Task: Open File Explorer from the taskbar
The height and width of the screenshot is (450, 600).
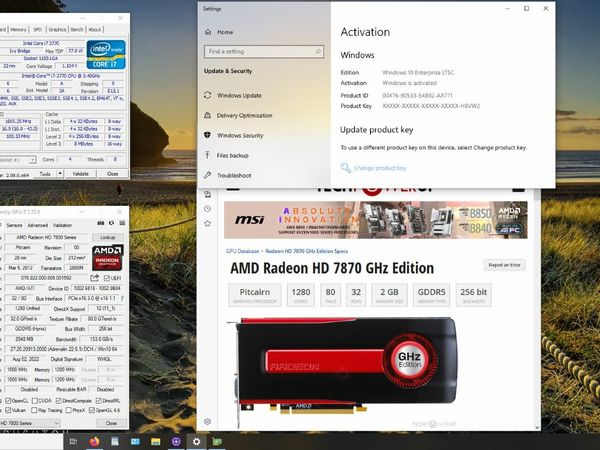Action: (x=155, y=442)
